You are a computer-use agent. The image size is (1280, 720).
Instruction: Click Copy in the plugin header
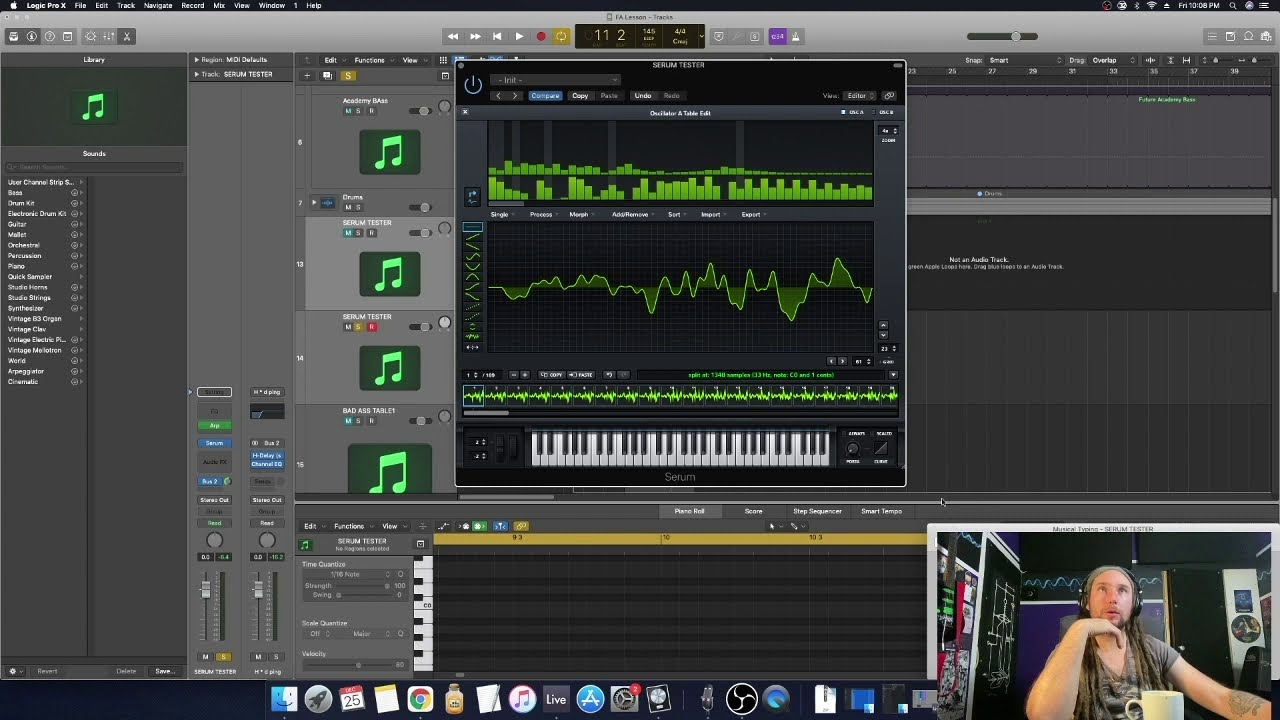(580, 96)
